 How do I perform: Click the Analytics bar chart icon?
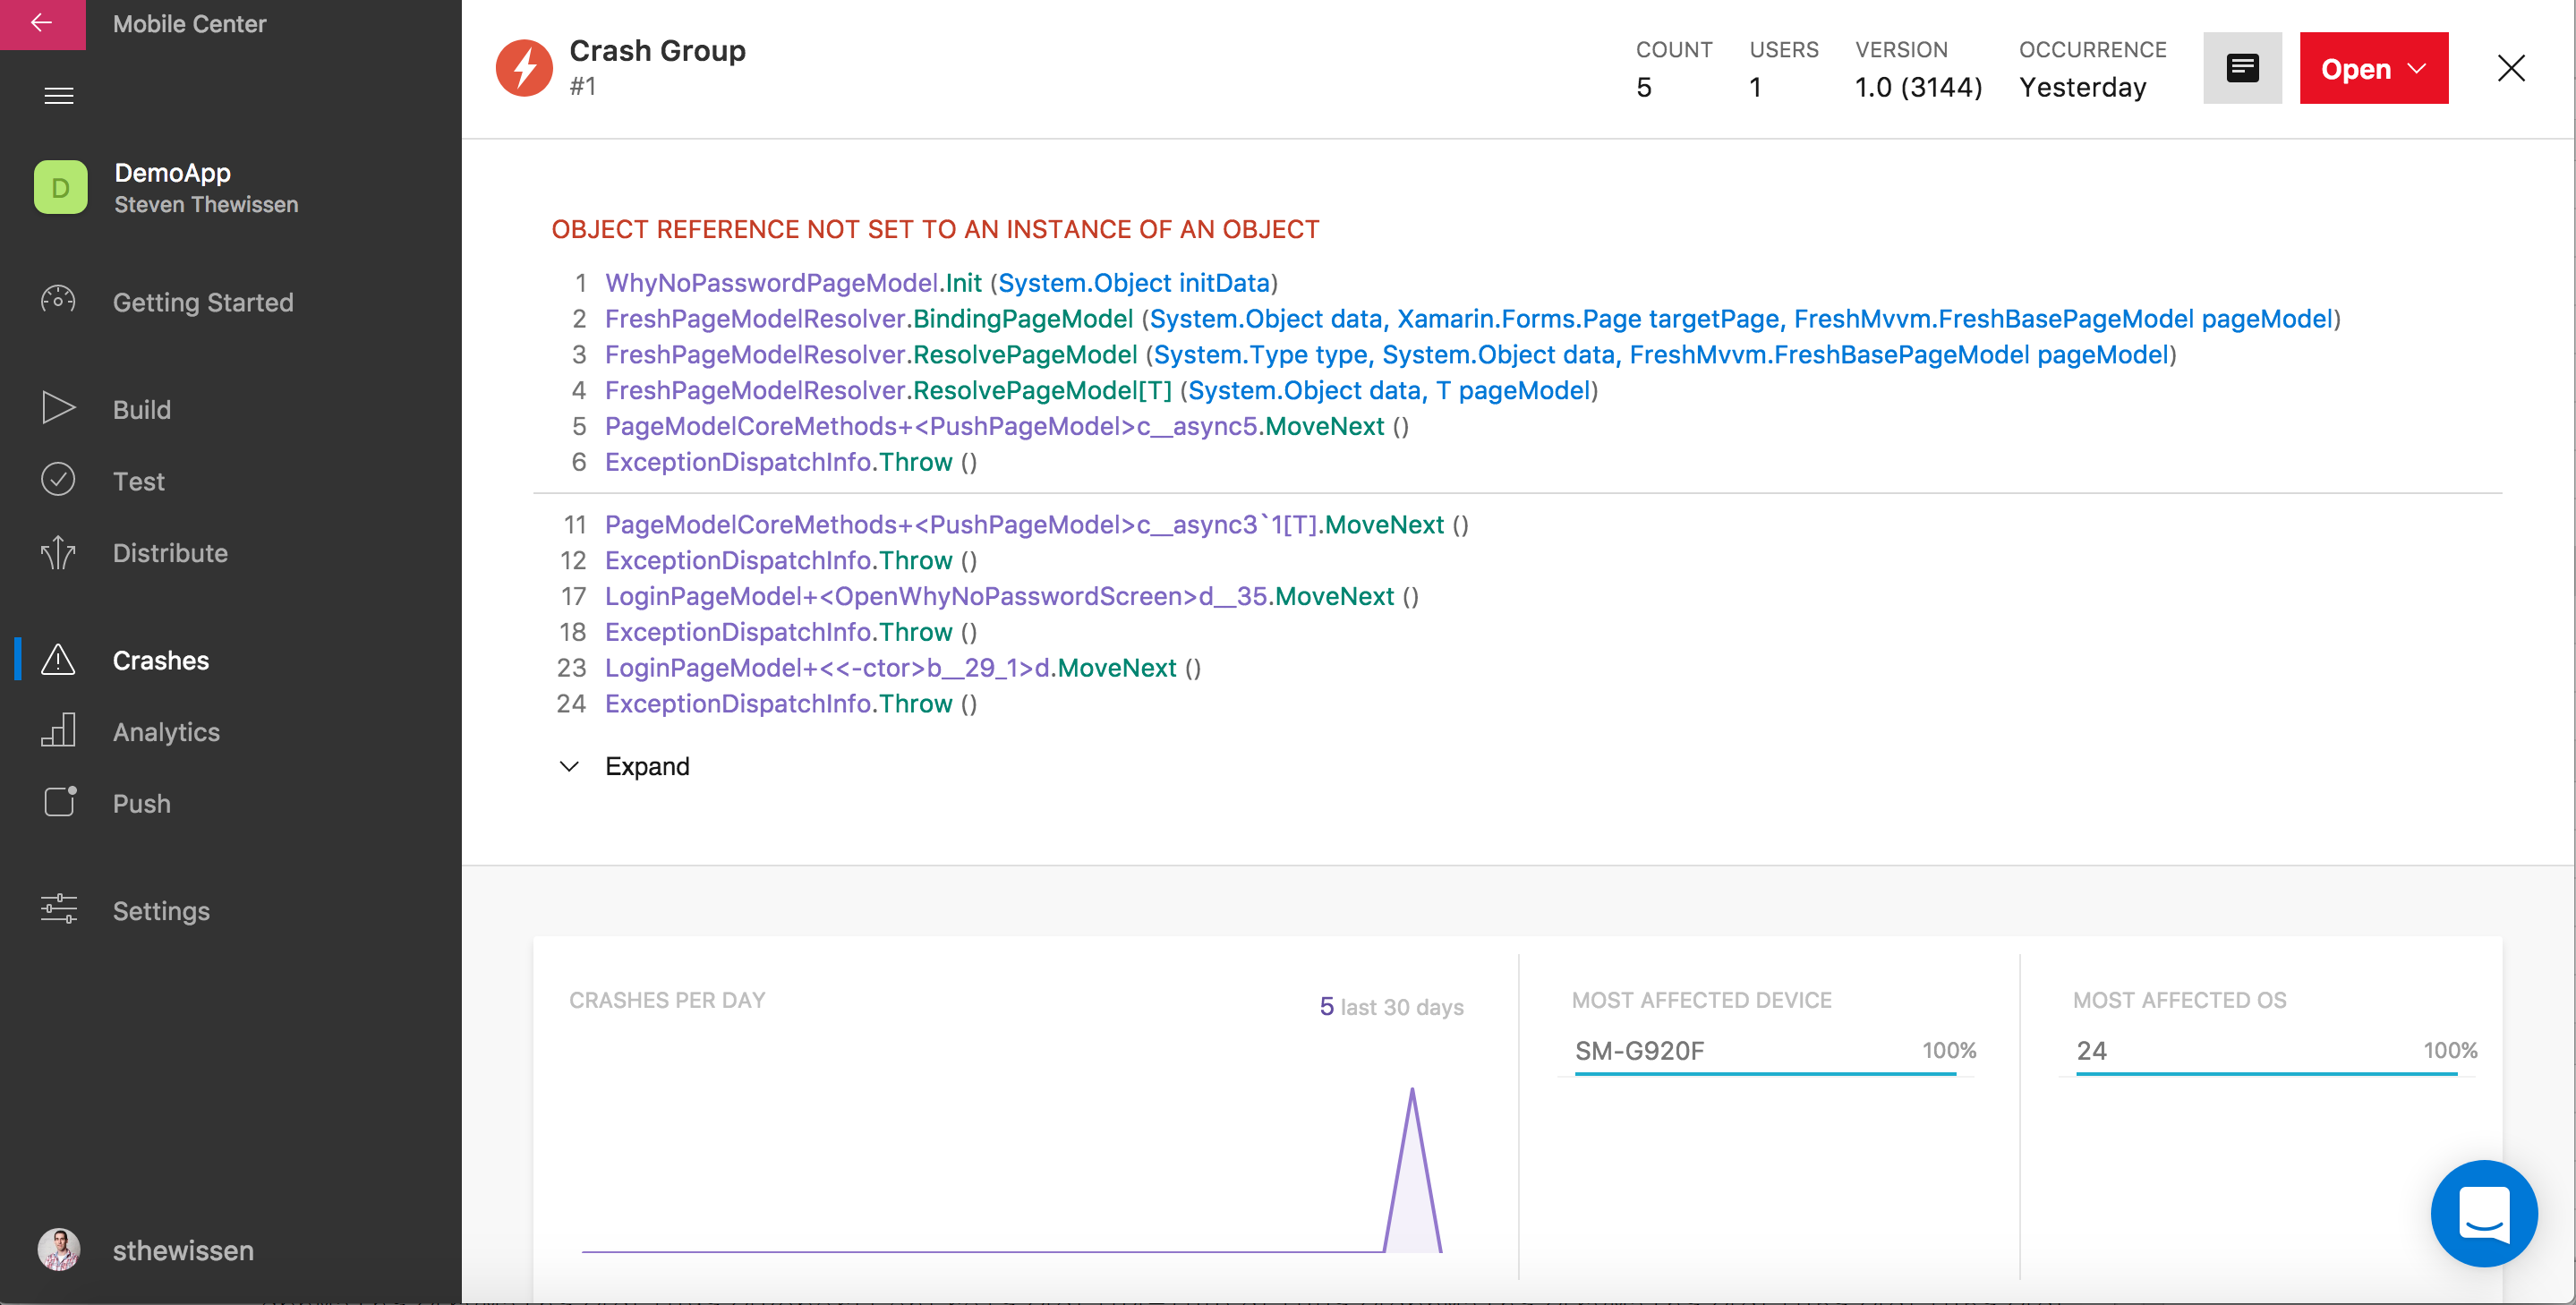[58, 731]
